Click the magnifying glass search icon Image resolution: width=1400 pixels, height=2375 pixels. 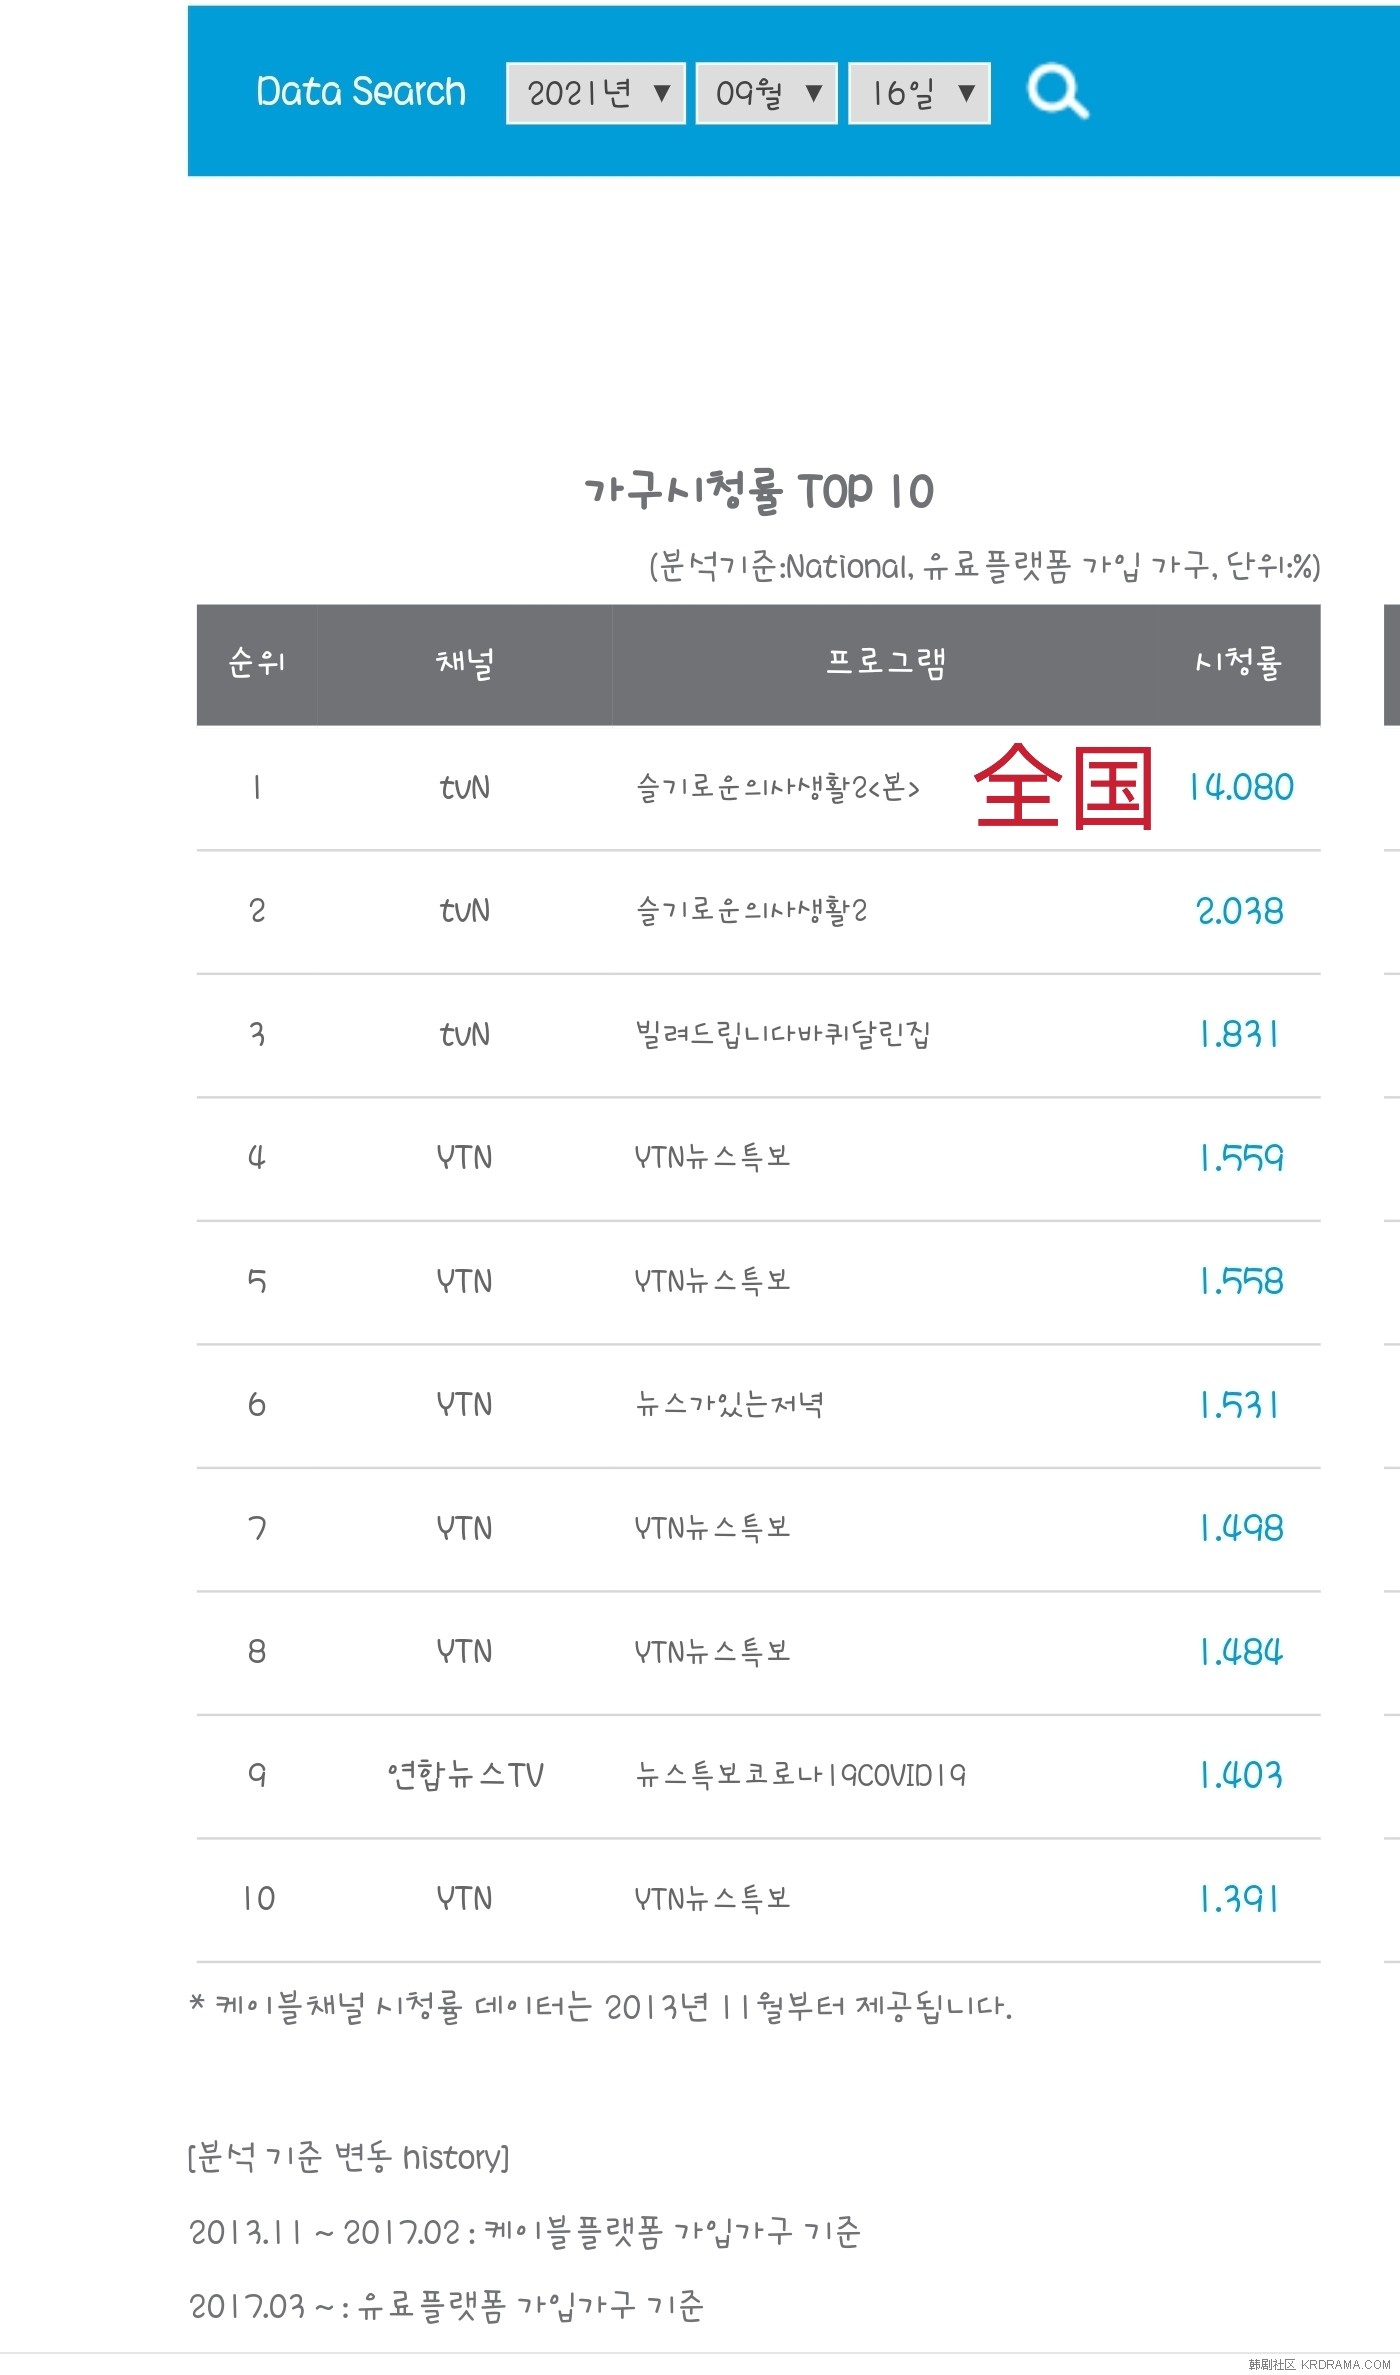click(1058, 92)
